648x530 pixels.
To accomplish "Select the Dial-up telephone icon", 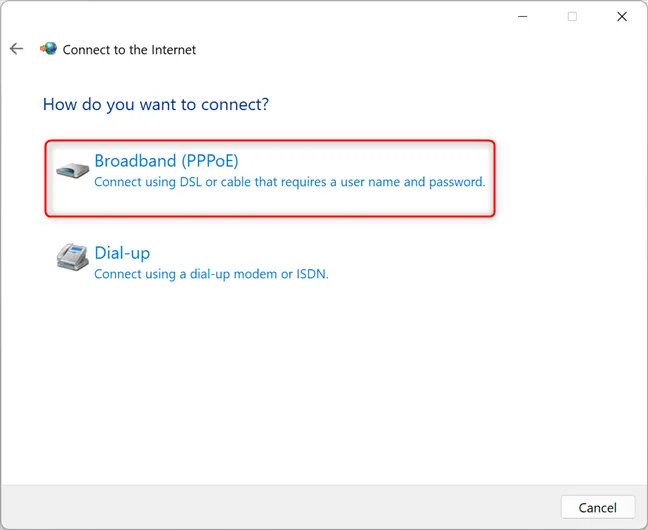I will [73, 257].
